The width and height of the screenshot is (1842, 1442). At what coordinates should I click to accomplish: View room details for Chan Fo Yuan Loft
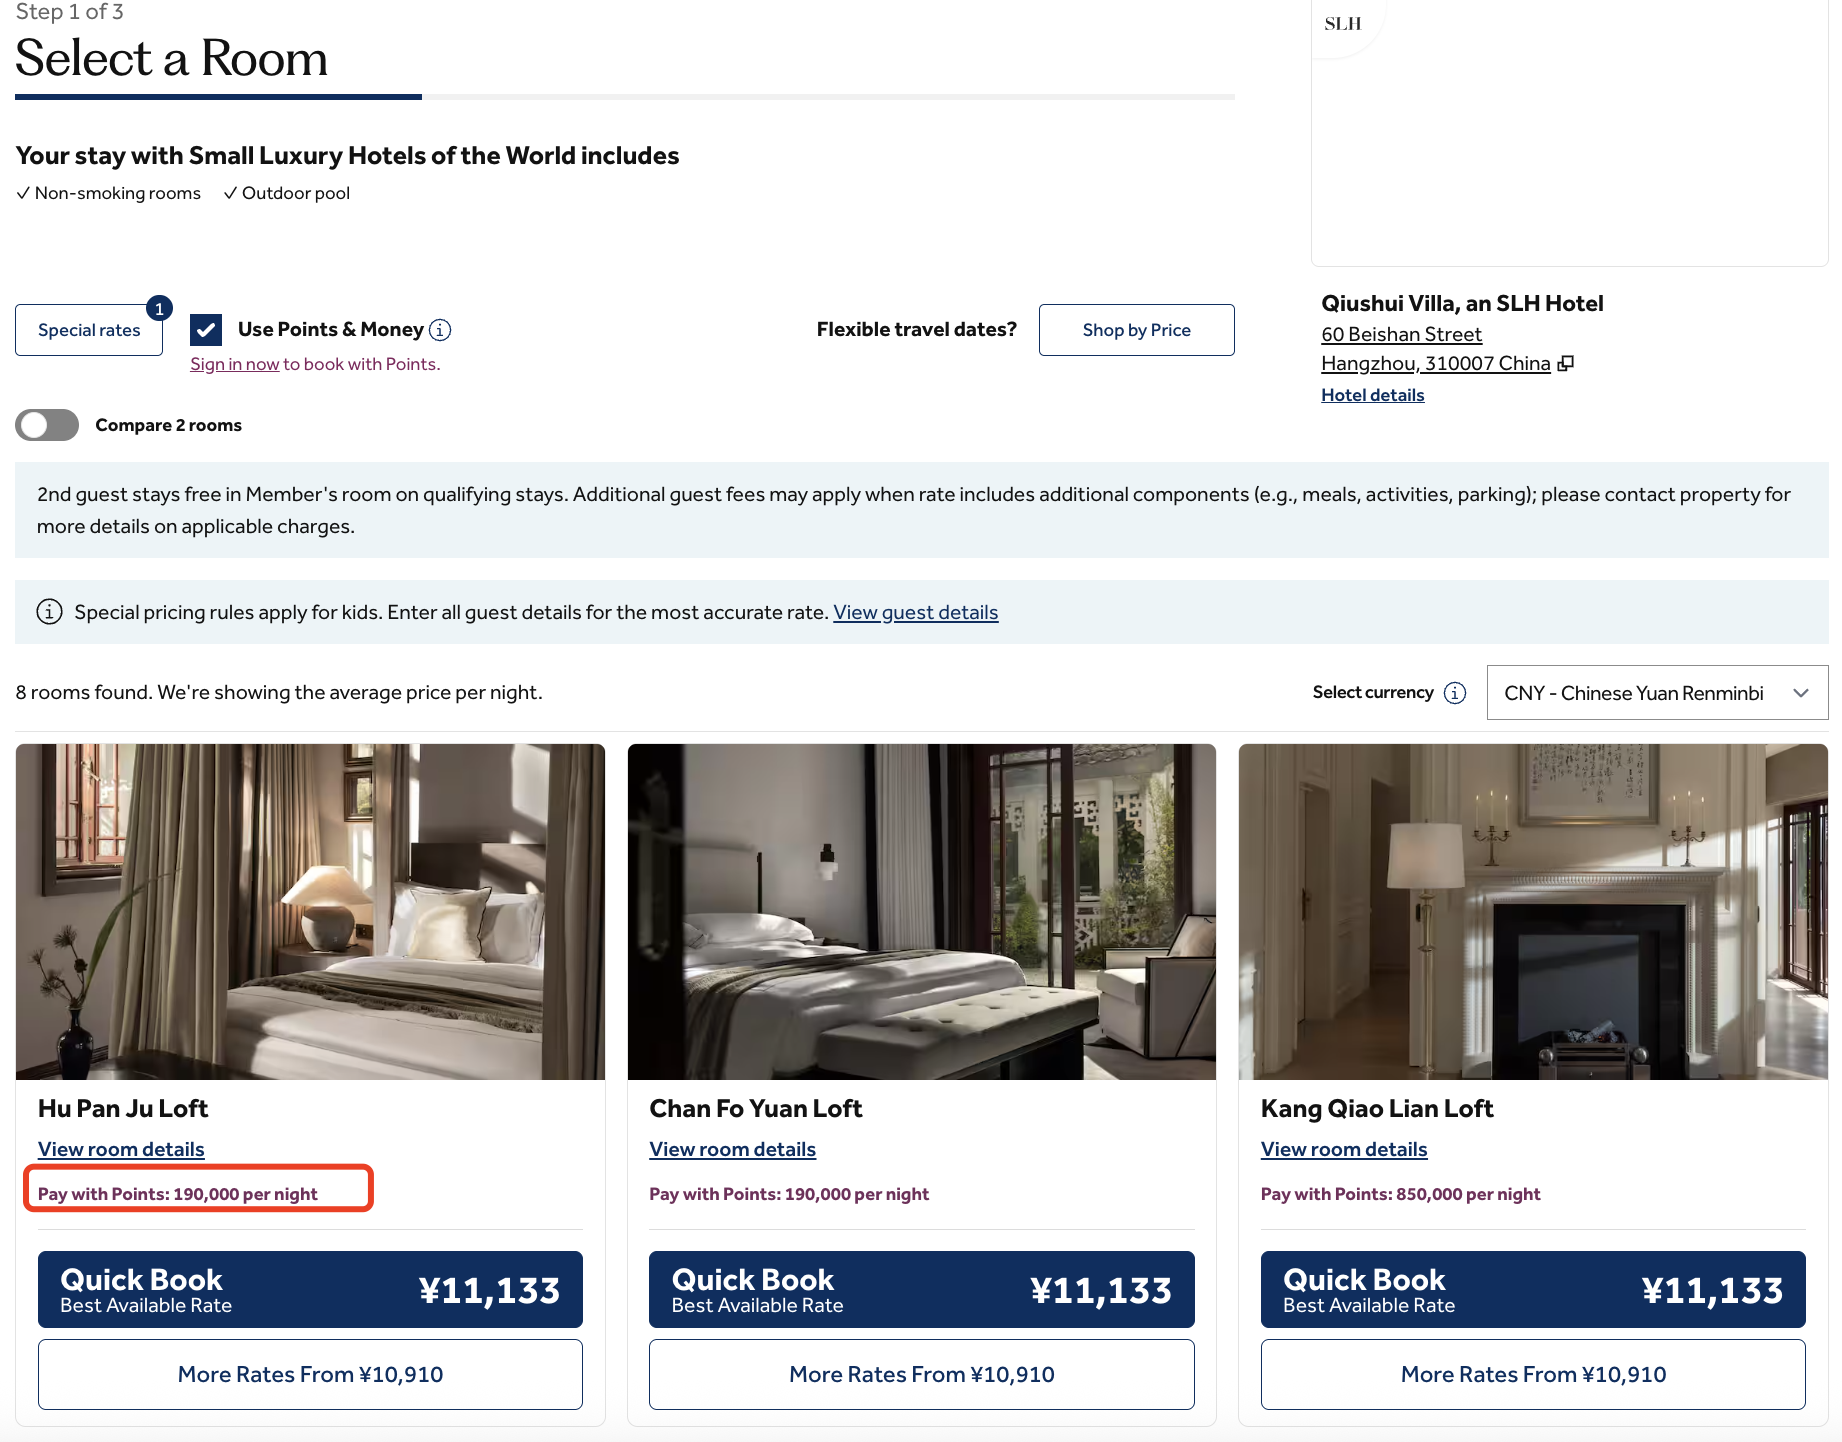(733, 1150)
